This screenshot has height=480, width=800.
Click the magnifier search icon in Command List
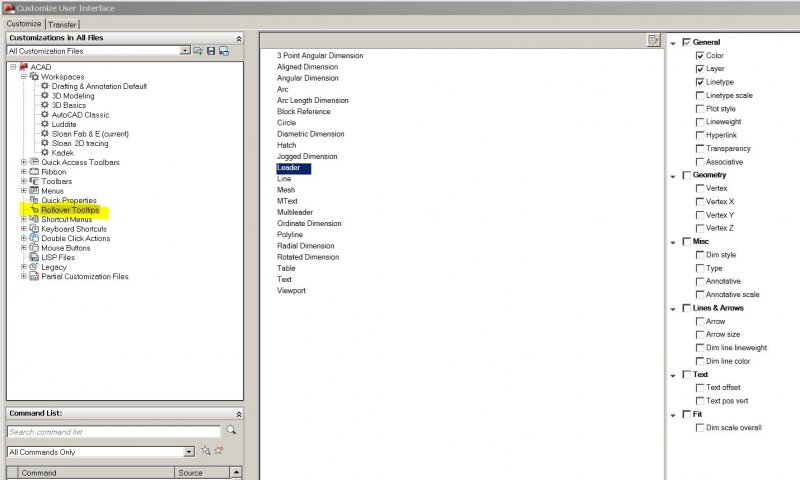click(x=231, y=430)
